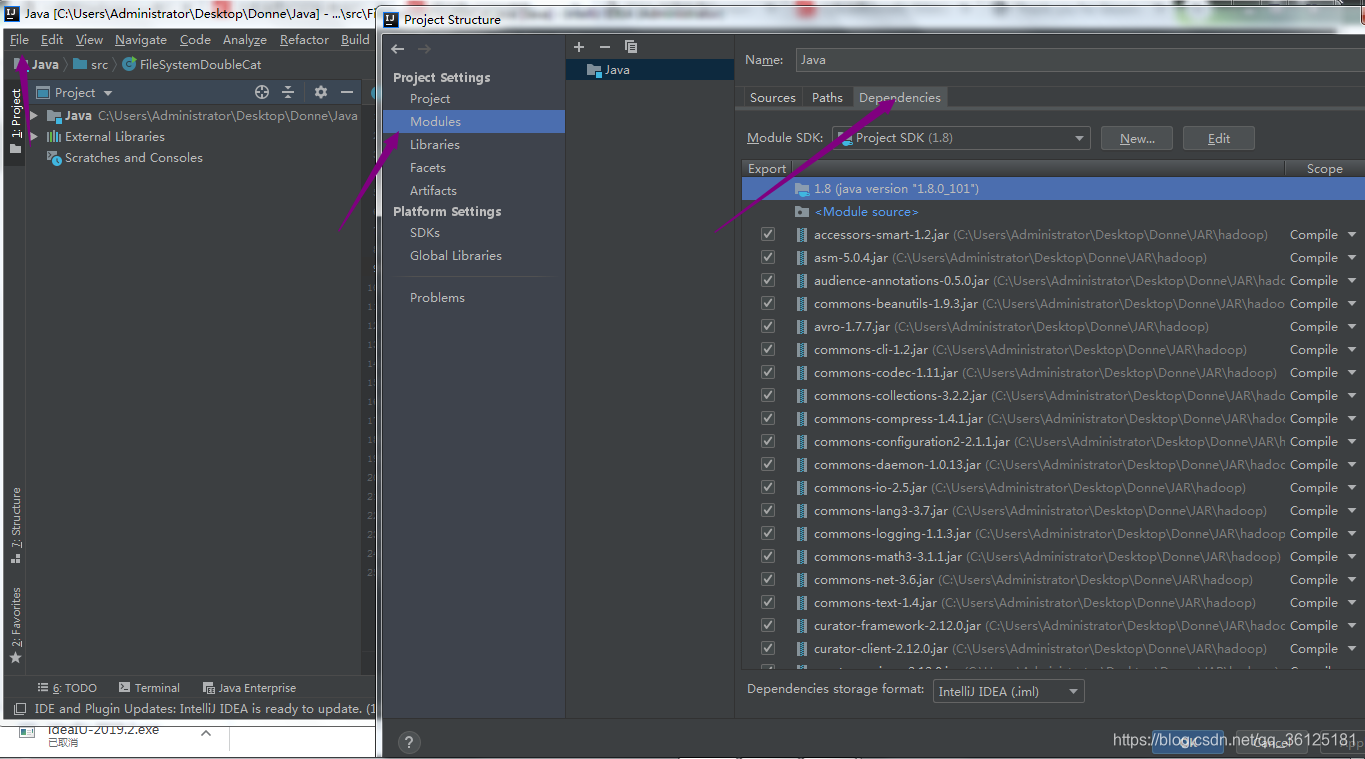1365x759 pixels.
Task: Open the TODO tool window
Action: (67, 688)
